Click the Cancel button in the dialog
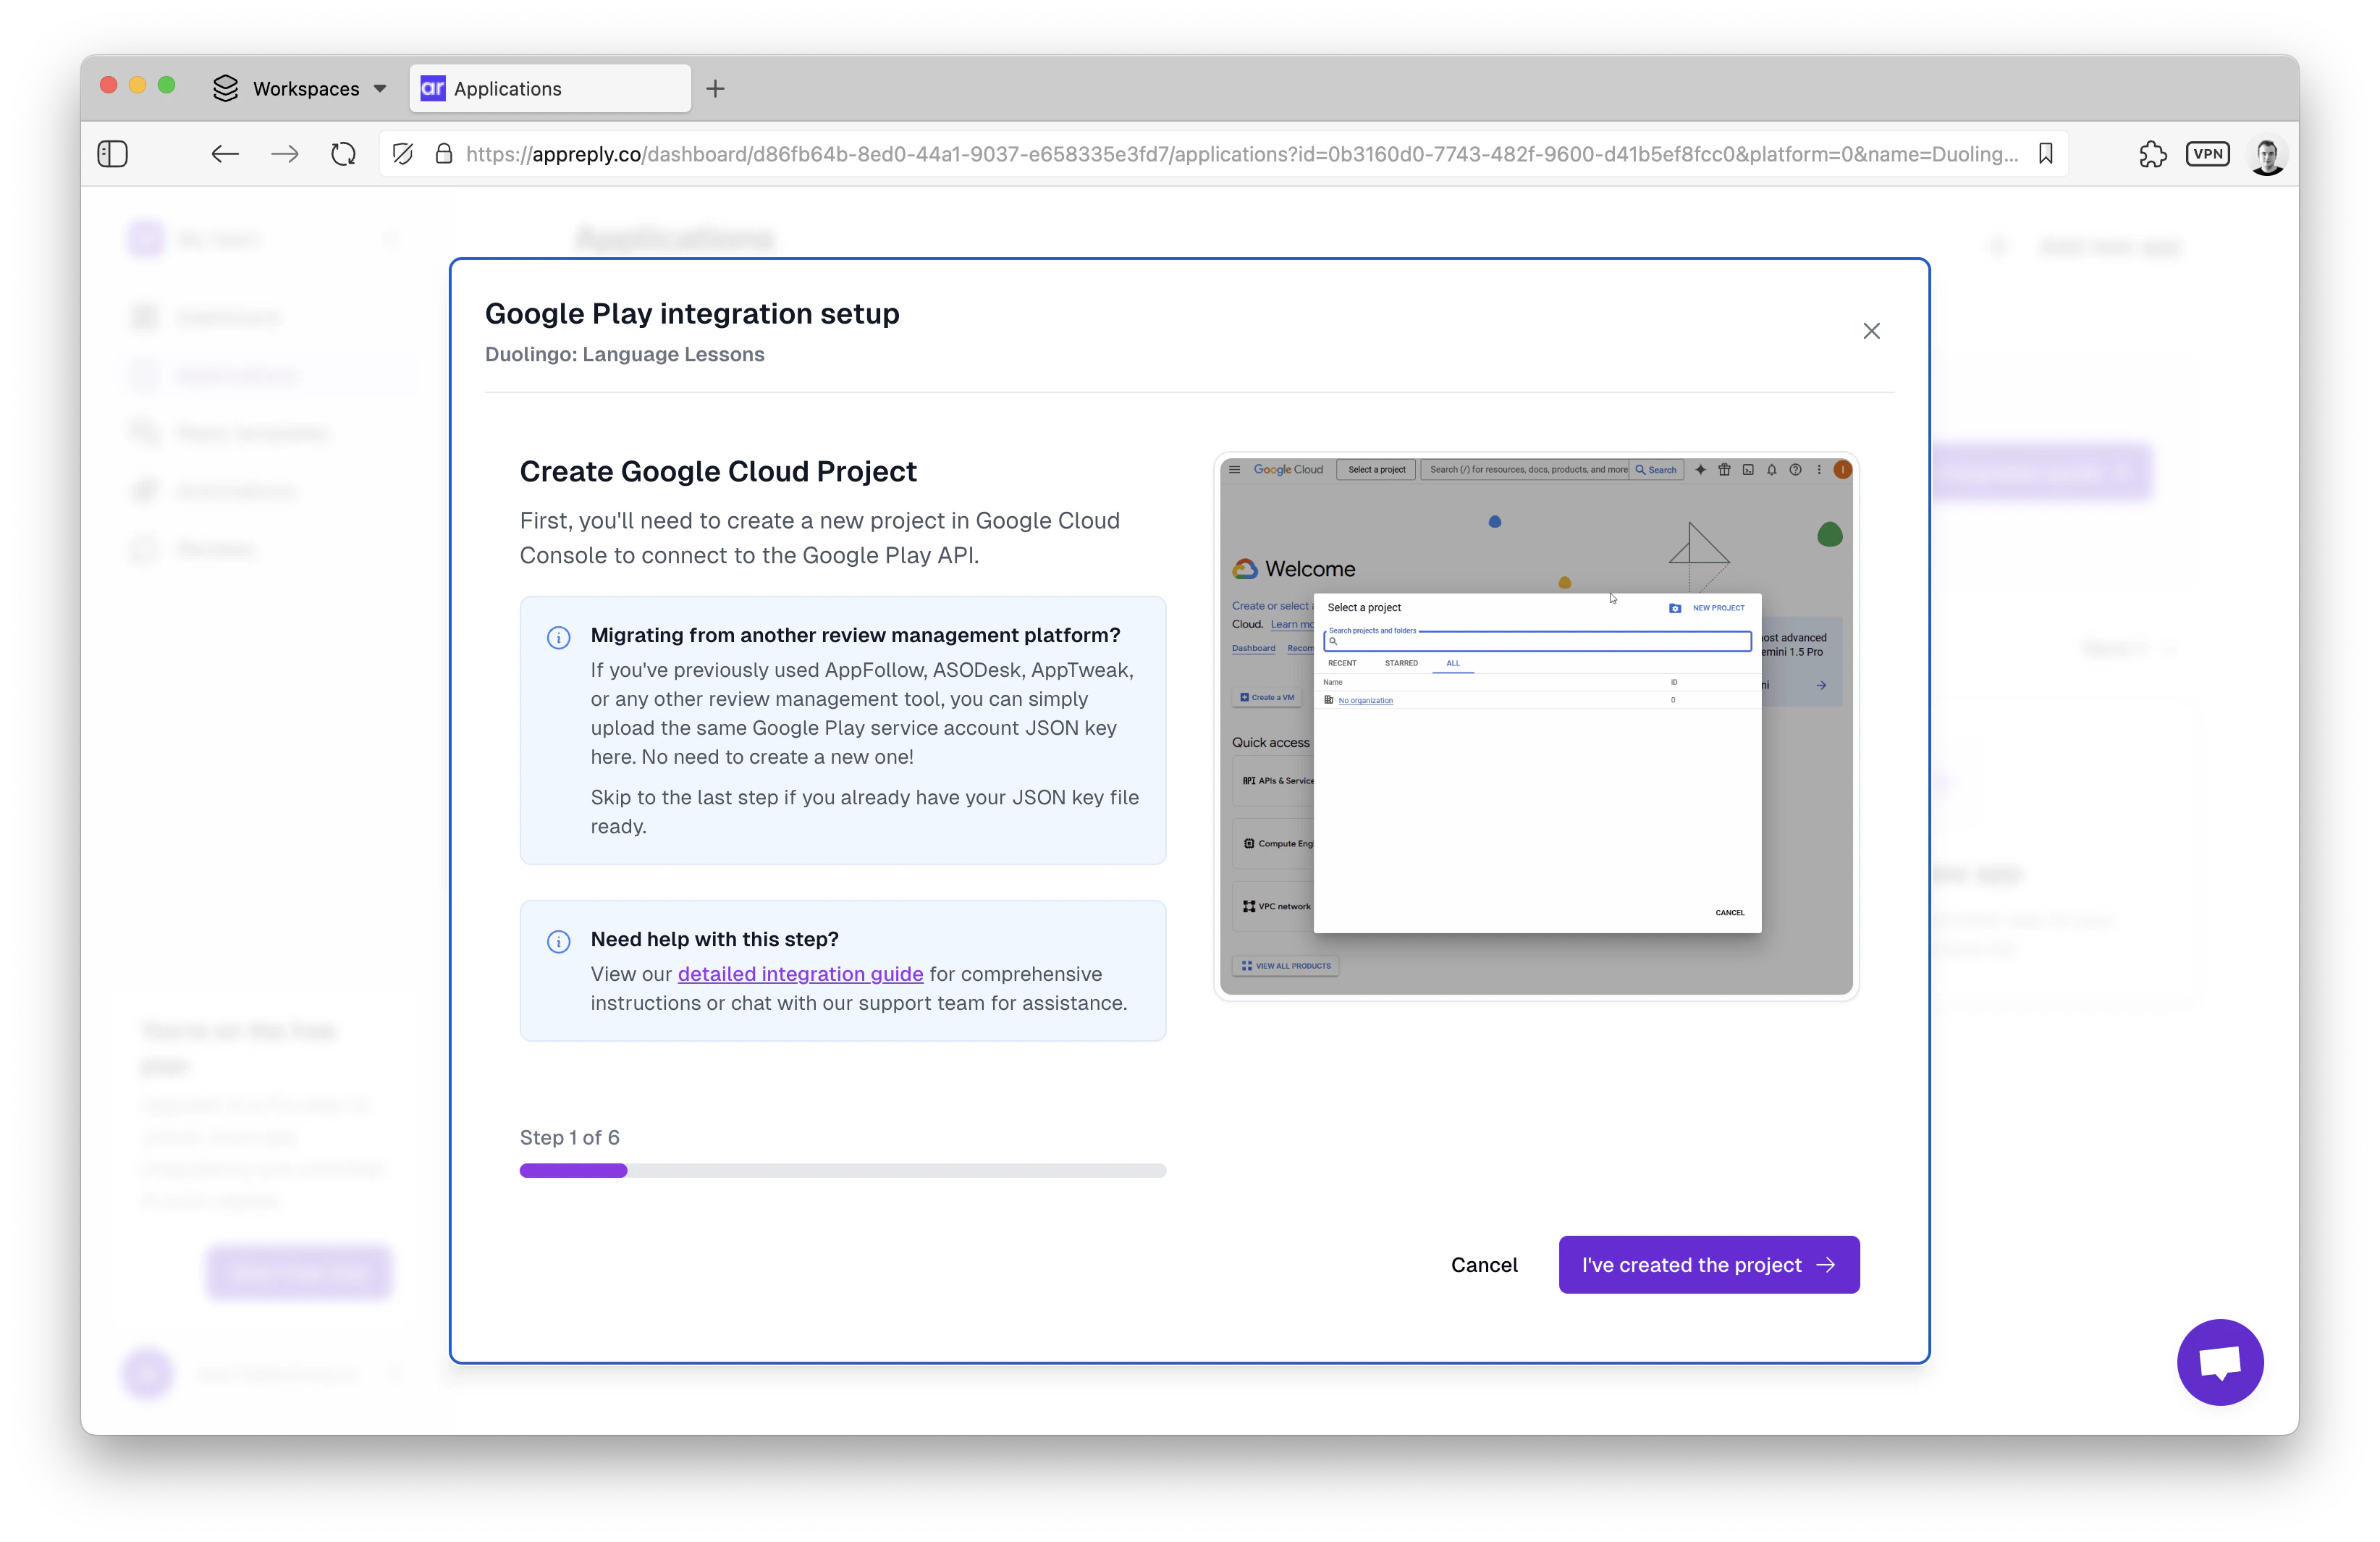 coord(1484,1265)
